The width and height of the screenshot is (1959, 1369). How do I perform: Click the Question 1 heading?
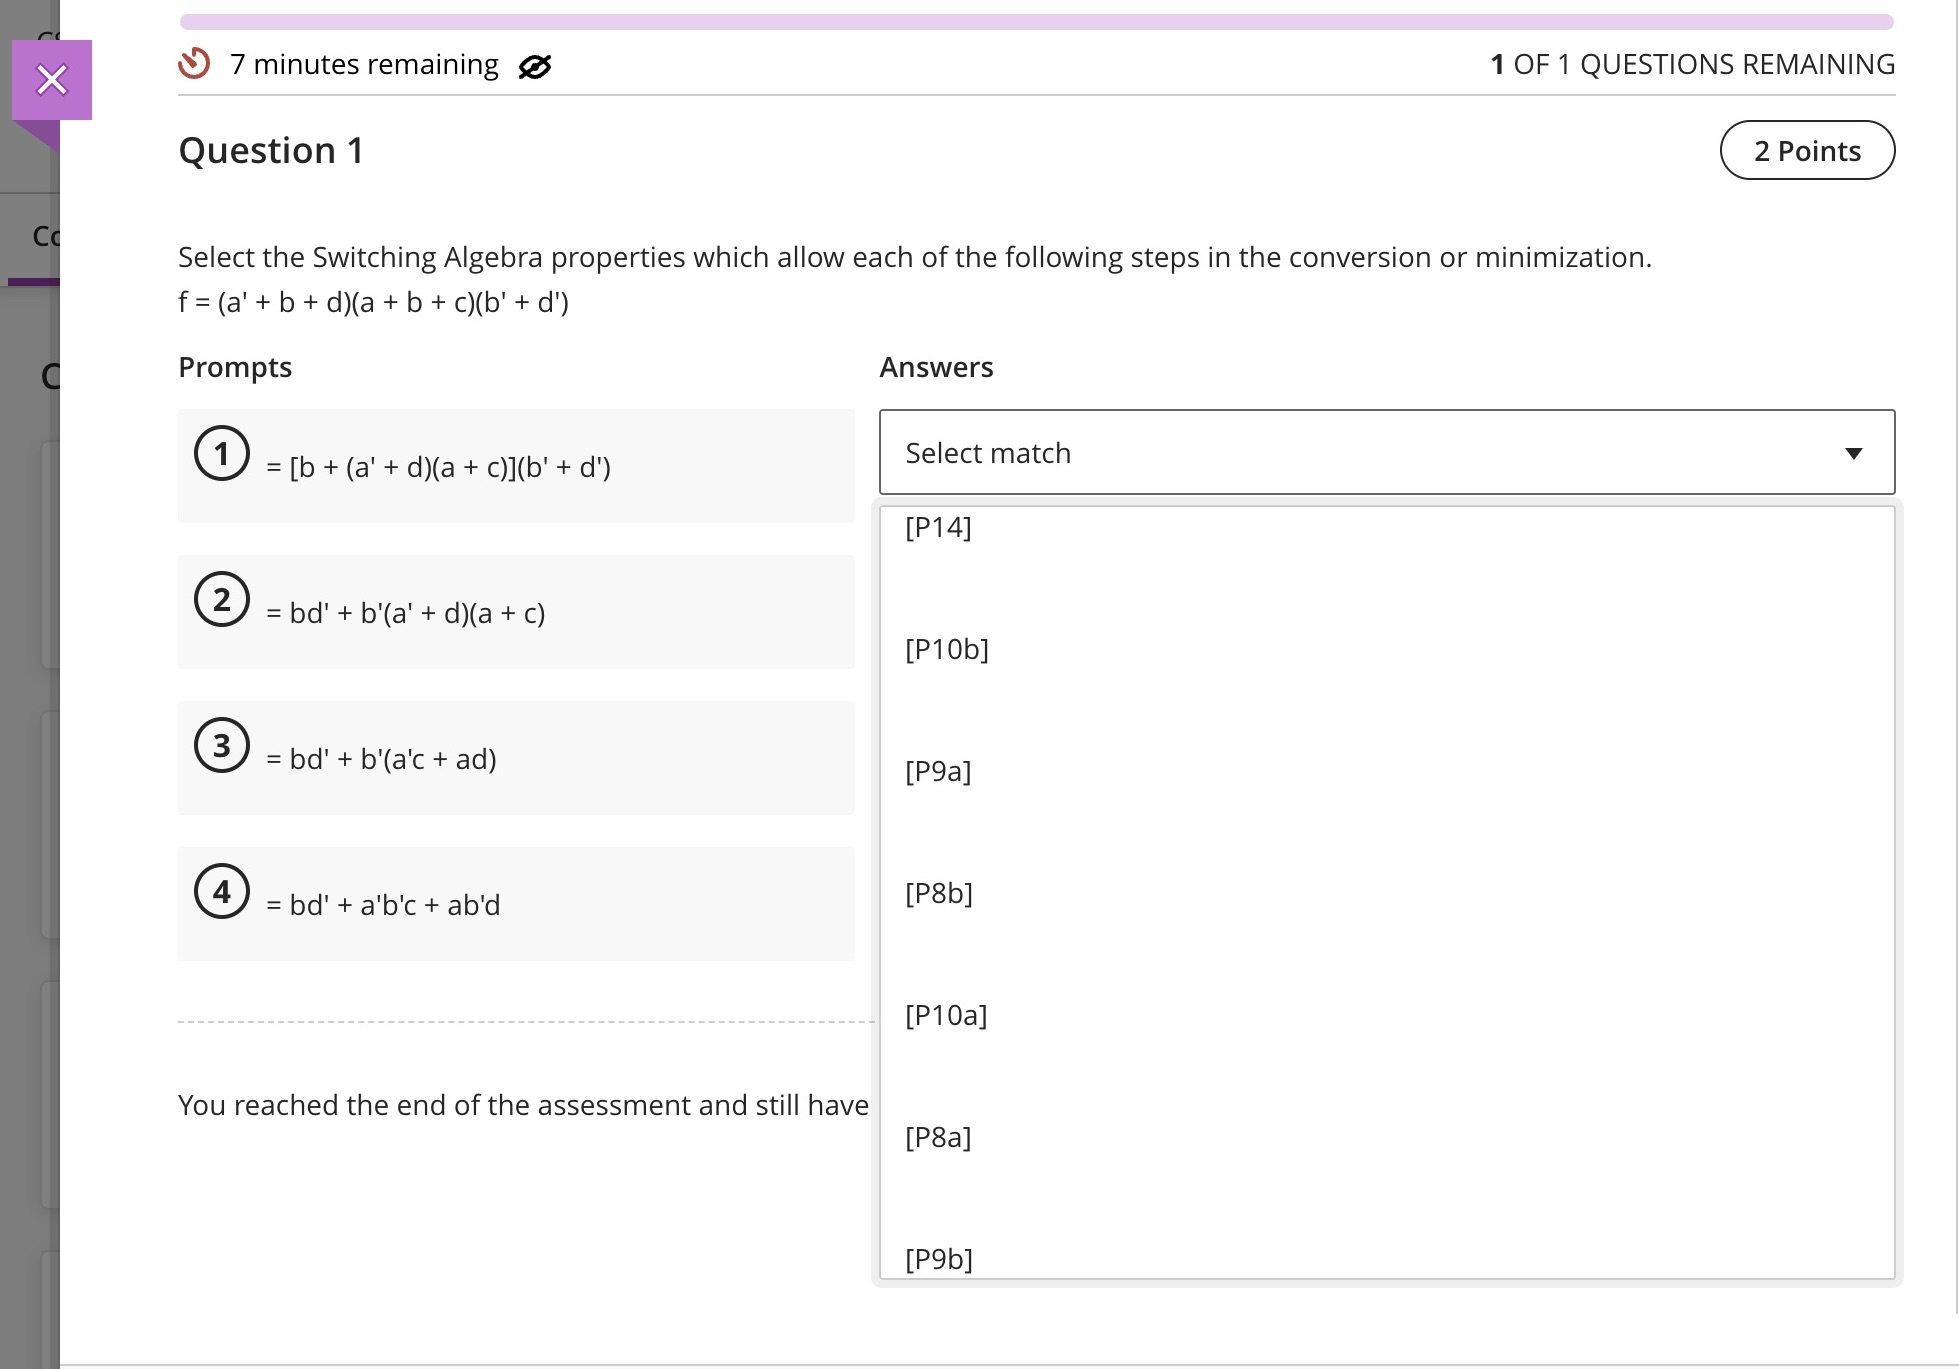pos(270,150)
